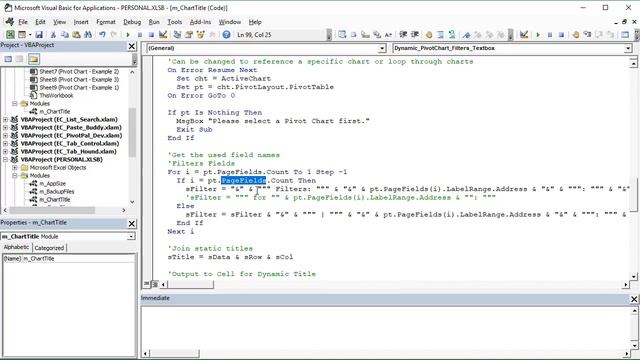The width and height of the screenshot is (640, 360).
Task: Open the Window menu
Action: [229, 22]
